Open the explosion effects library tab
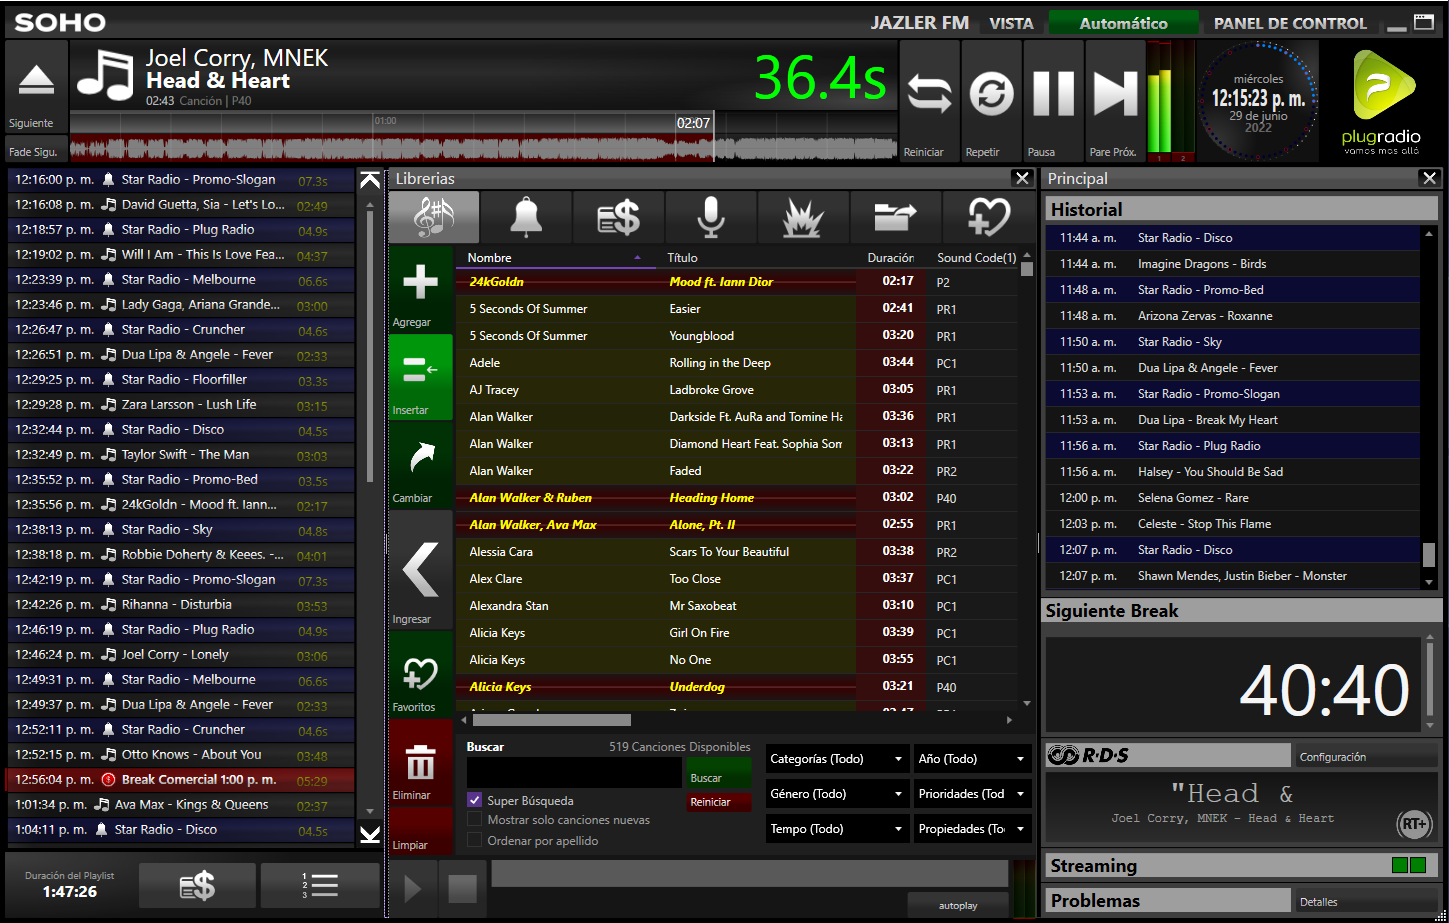The image size is (1449, 923). 803,217
